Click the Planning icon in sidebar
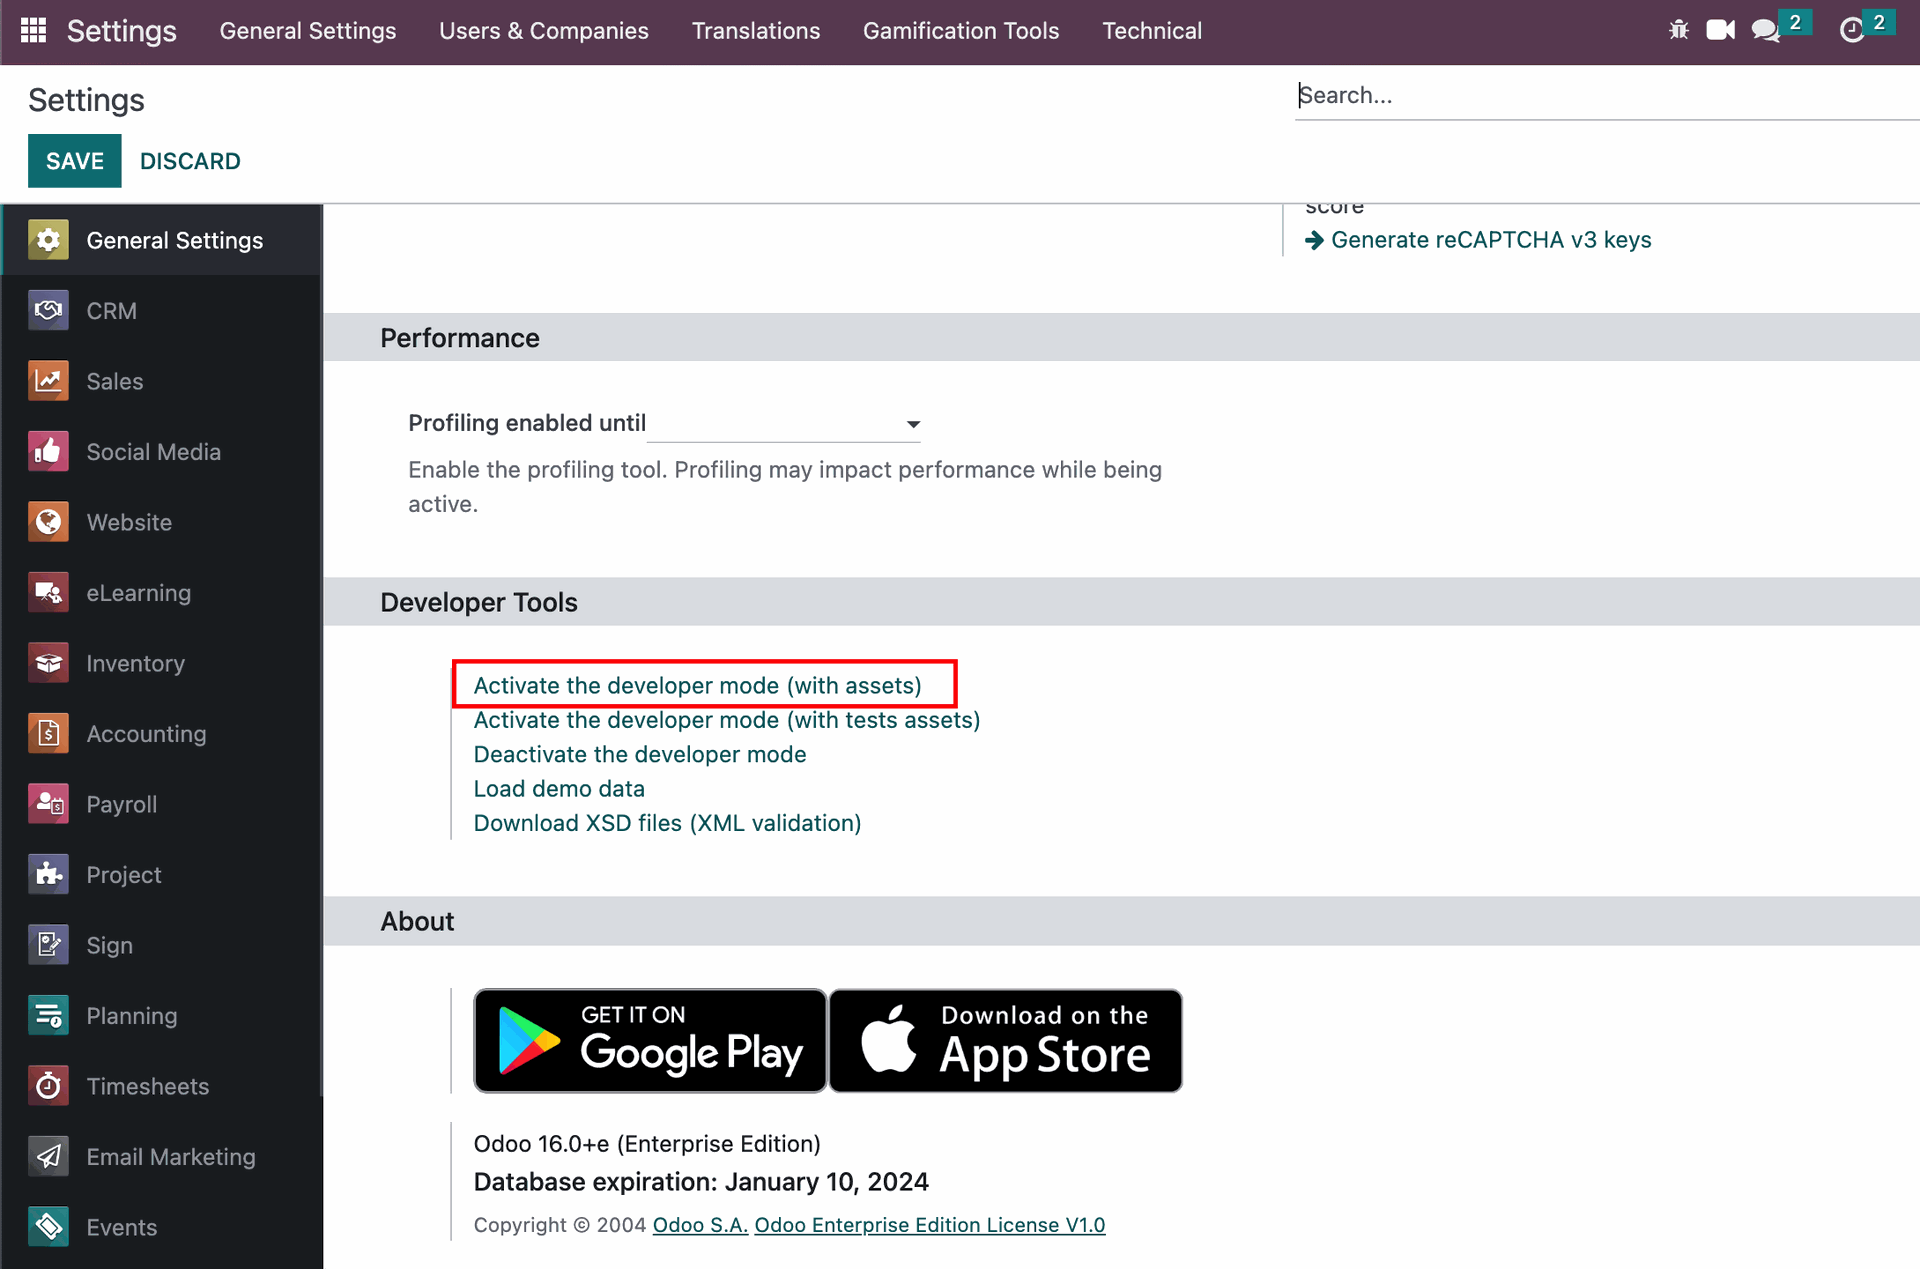This screenshot has height=1269, width=1920. [48, 1016]
